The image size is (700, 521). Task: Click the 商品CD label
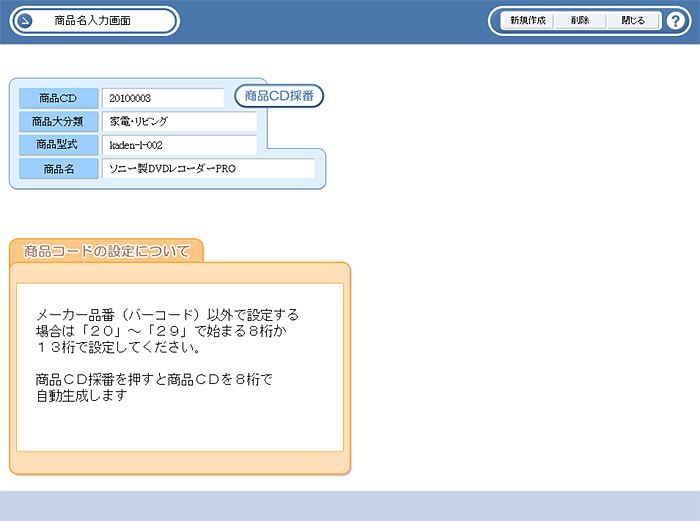[x=58, y=98]
